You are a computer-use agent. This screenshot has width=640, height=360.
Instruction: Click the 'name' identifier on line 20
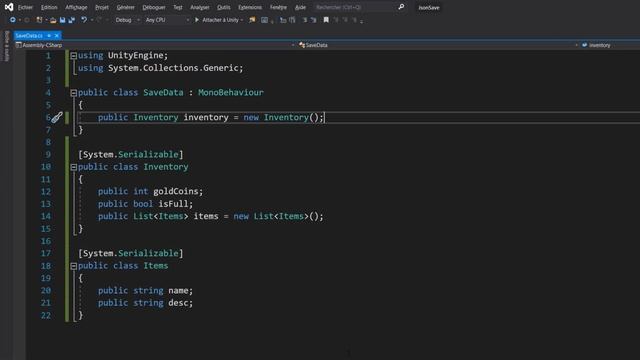pos(178,291)
